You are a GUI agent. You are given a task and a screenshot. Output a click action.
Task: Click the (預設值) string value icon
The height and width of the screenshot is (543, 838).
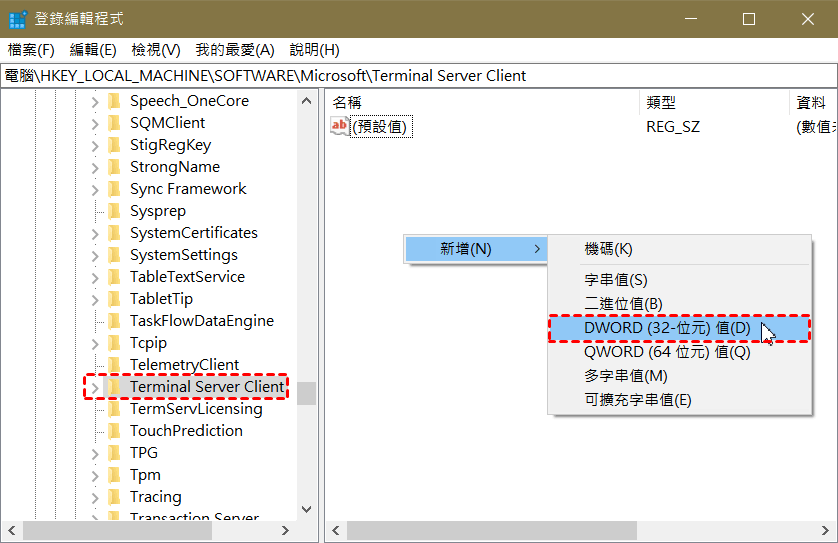coord(339,126)
